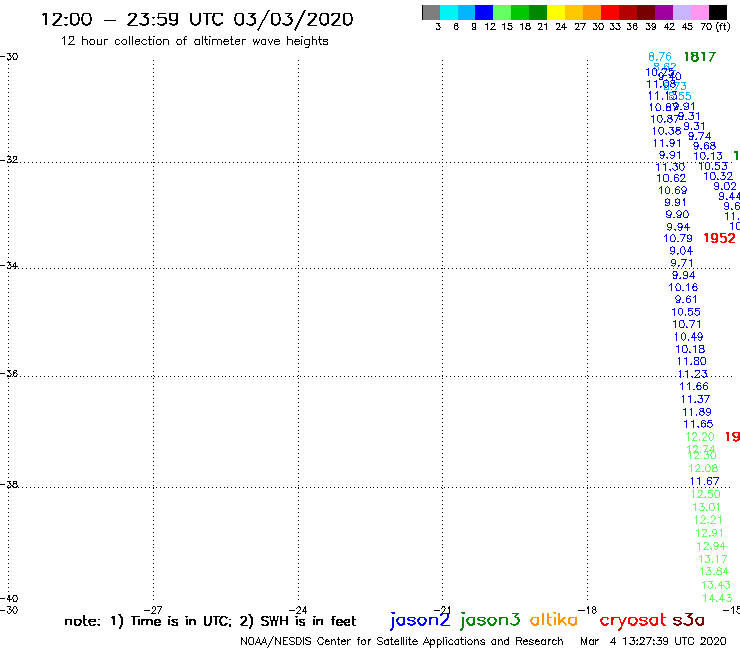Click the wave height value 11.80
Viewport: 740px width, 650px height.
point(691,362)
